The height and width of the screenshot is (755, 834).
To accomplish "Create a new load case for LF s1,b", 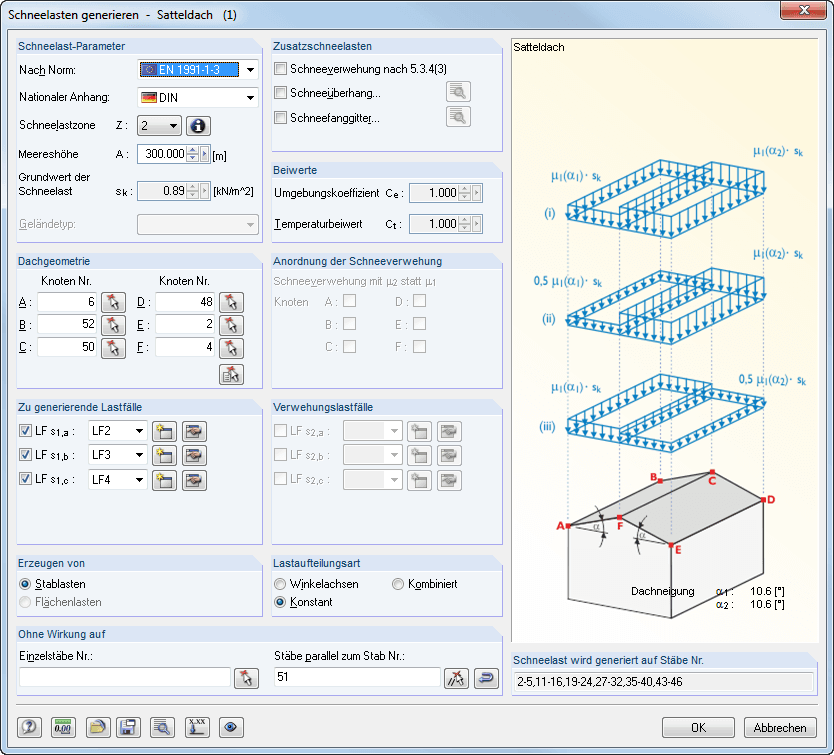I will (x=164, y=455).
